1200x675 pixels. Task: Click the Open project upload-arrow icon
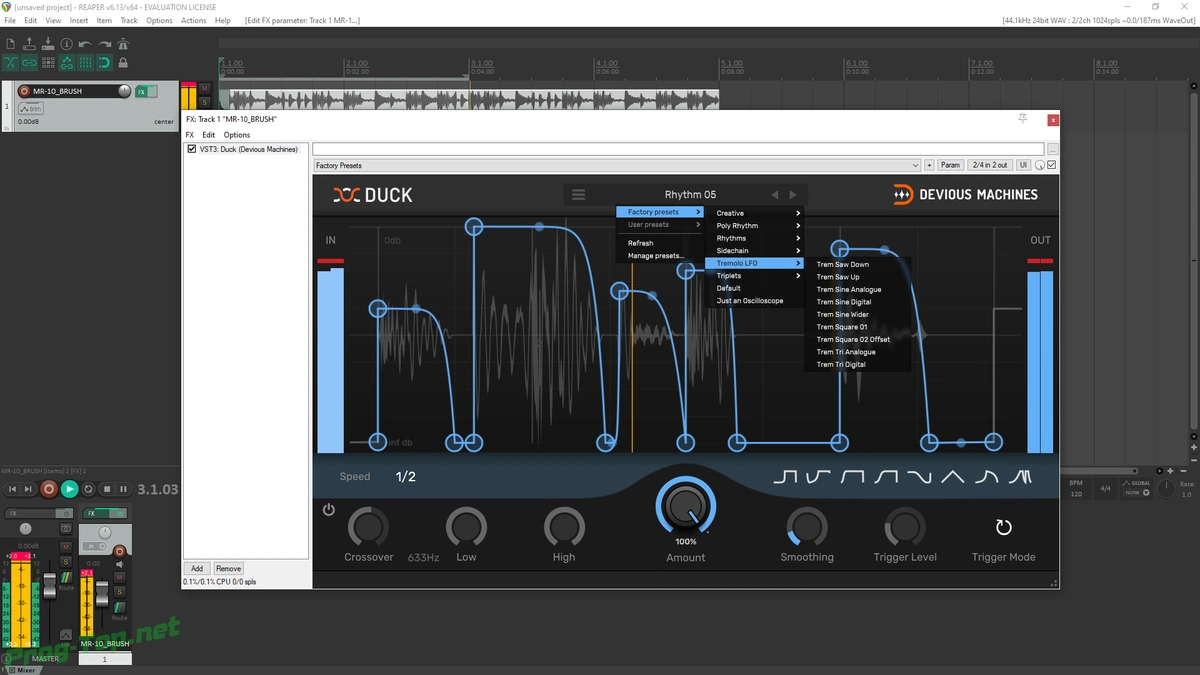pyautogui.click(x=29, y=44)
